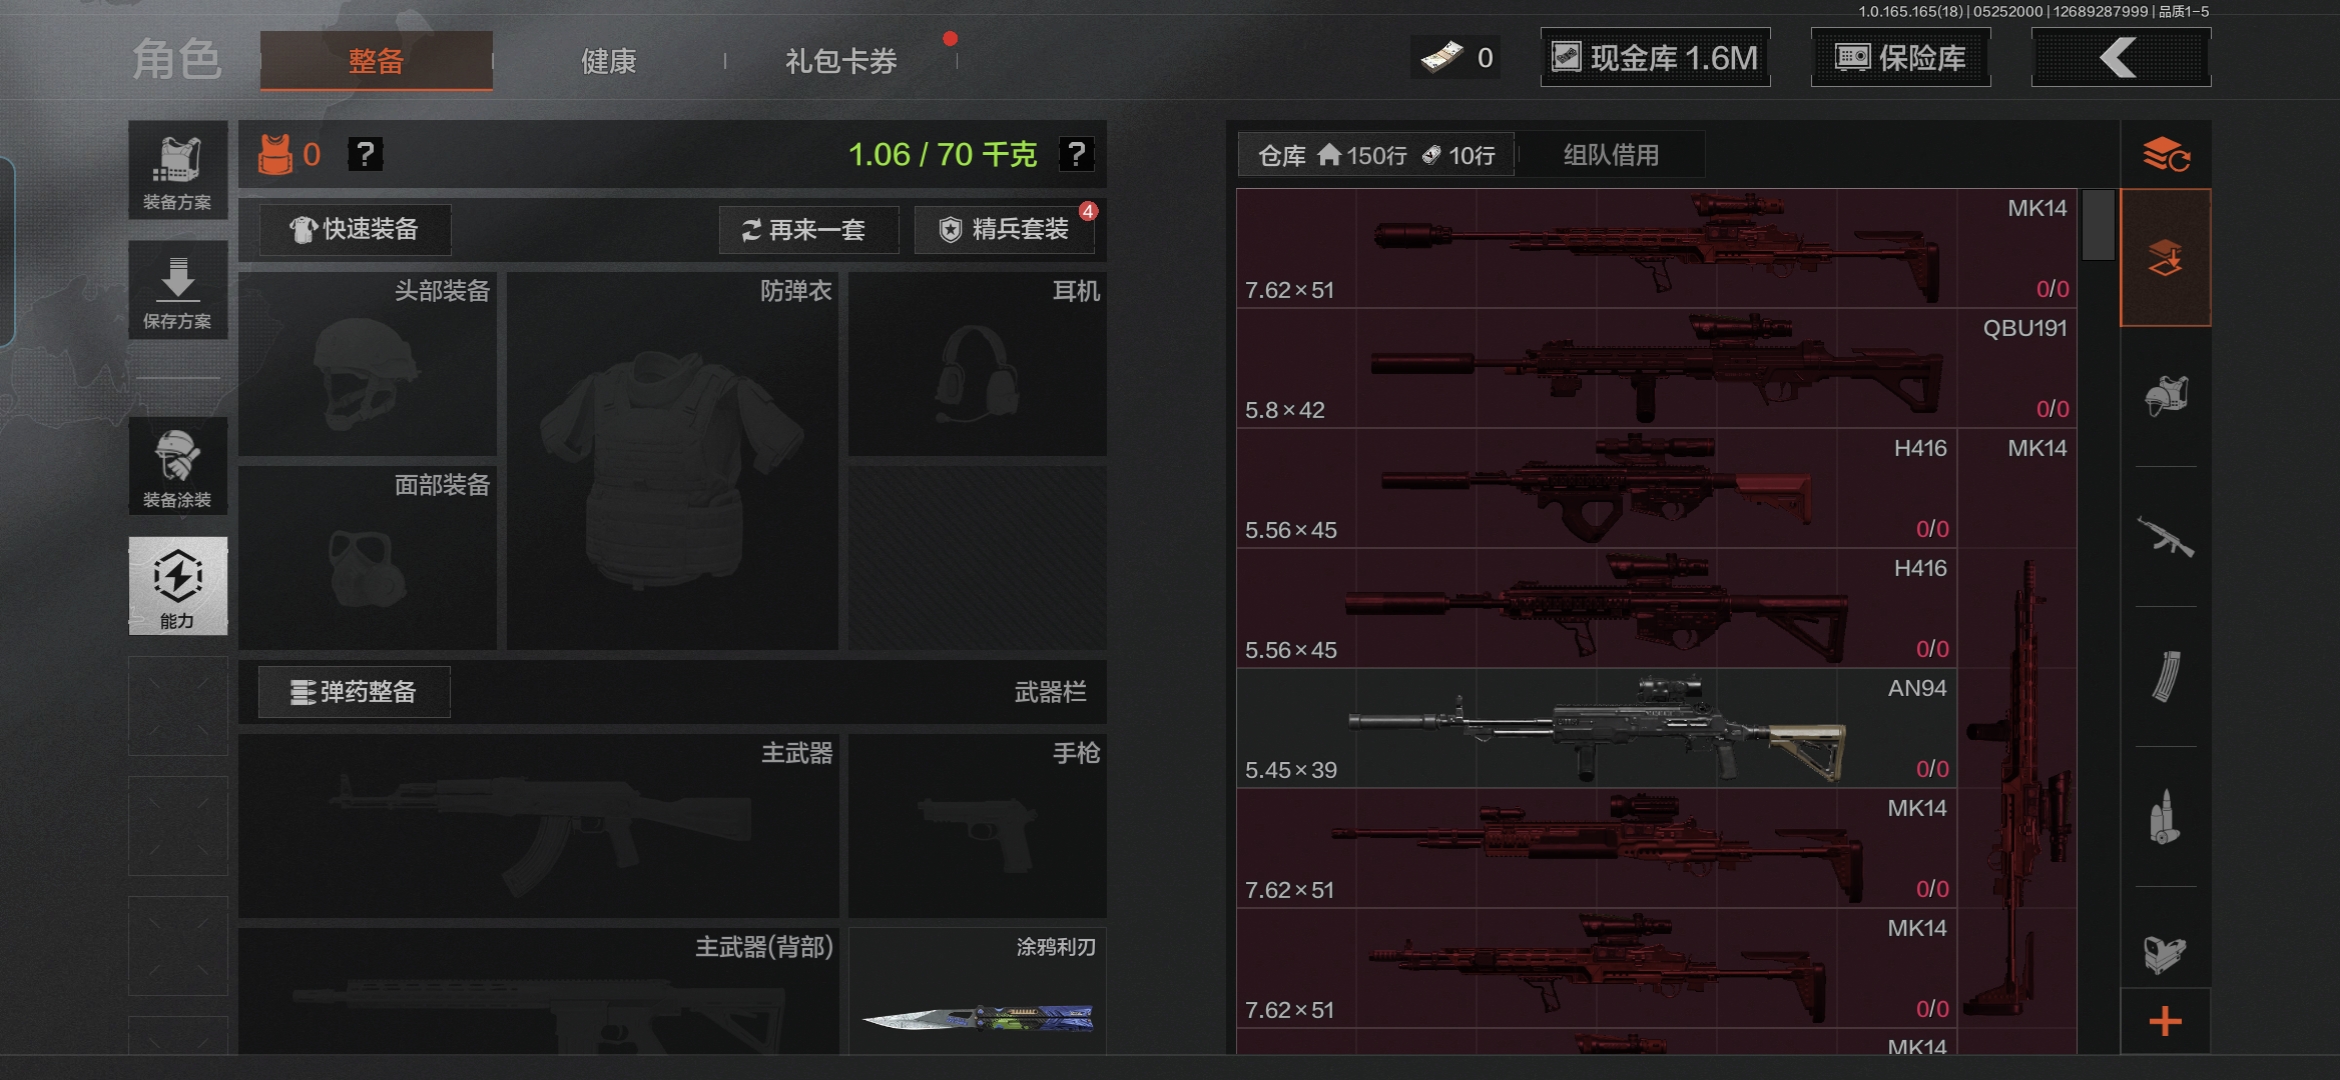Click the 弹药整备 ammo prep button
2340x1080 pixels.
(x=354, y=692)
